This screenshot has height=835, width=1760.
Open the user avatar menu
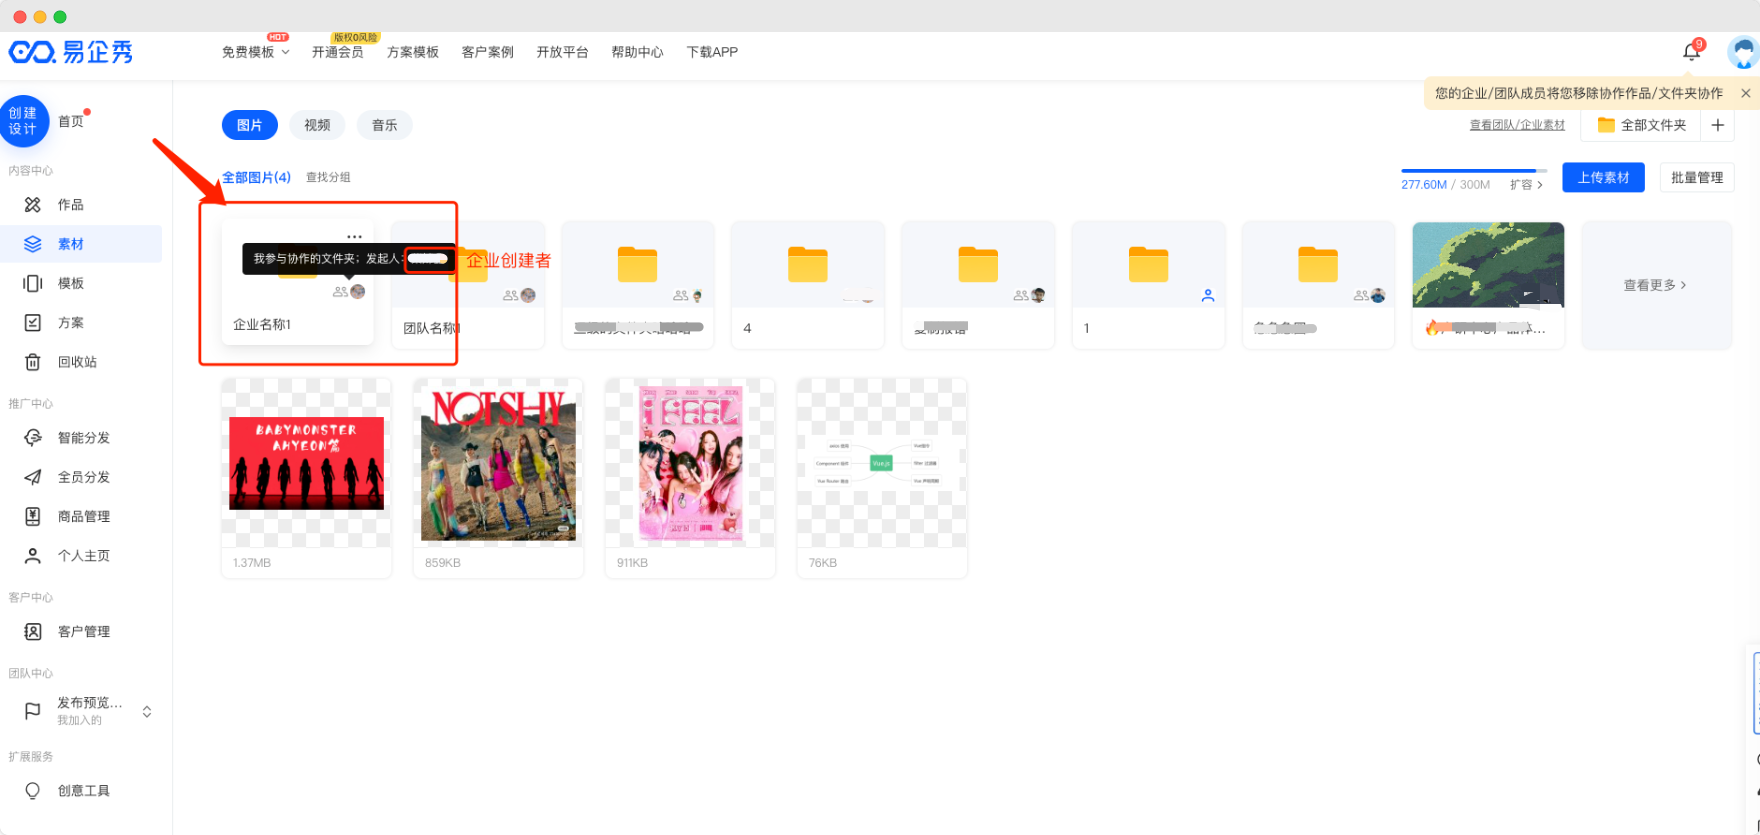pos(1744,52)
